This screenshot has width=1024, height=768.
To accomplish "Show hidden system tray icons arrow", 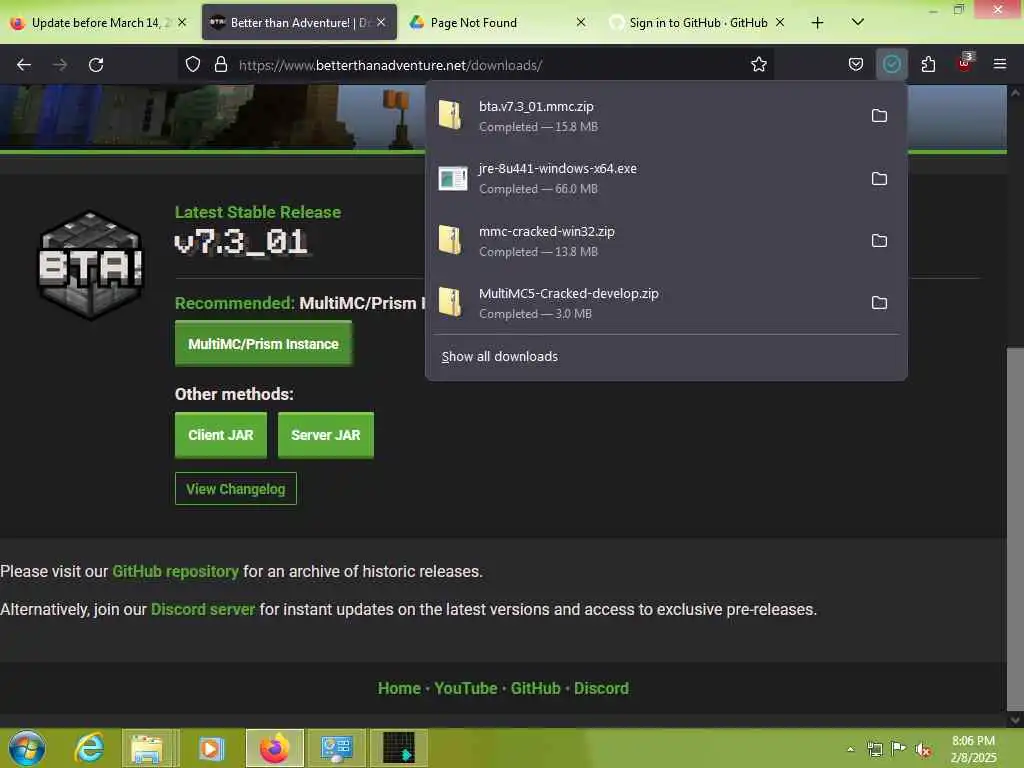I will (850, 749).
